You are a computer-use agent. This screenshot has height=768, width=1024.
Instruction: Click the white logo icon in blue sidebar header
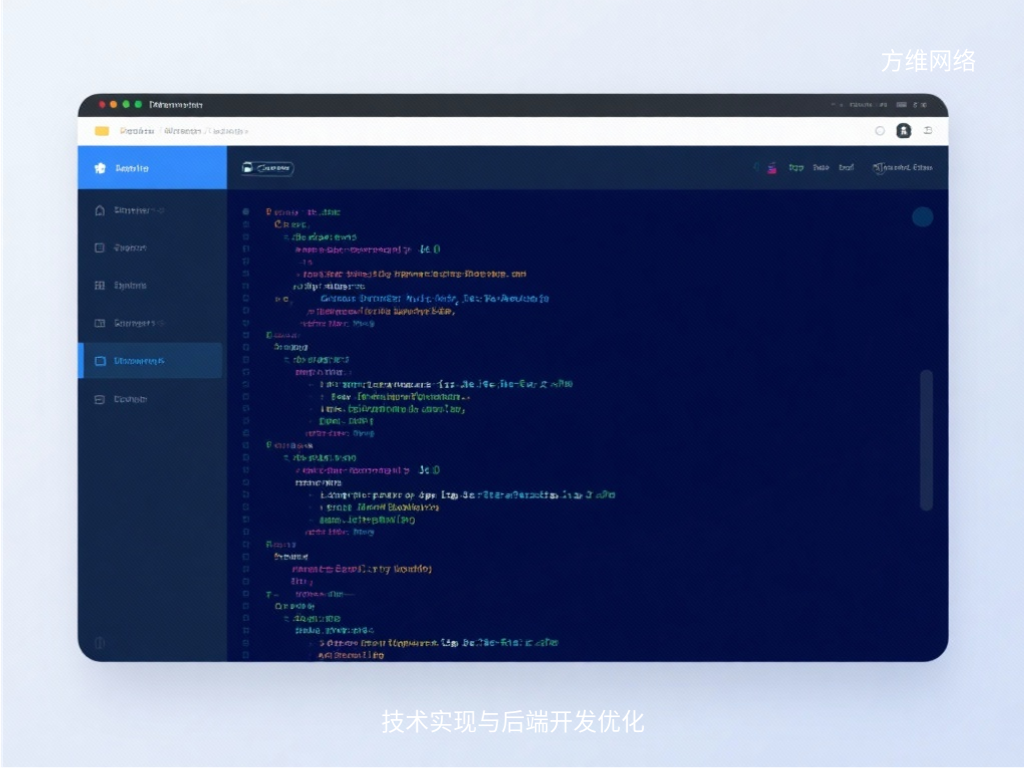point(99,169)
